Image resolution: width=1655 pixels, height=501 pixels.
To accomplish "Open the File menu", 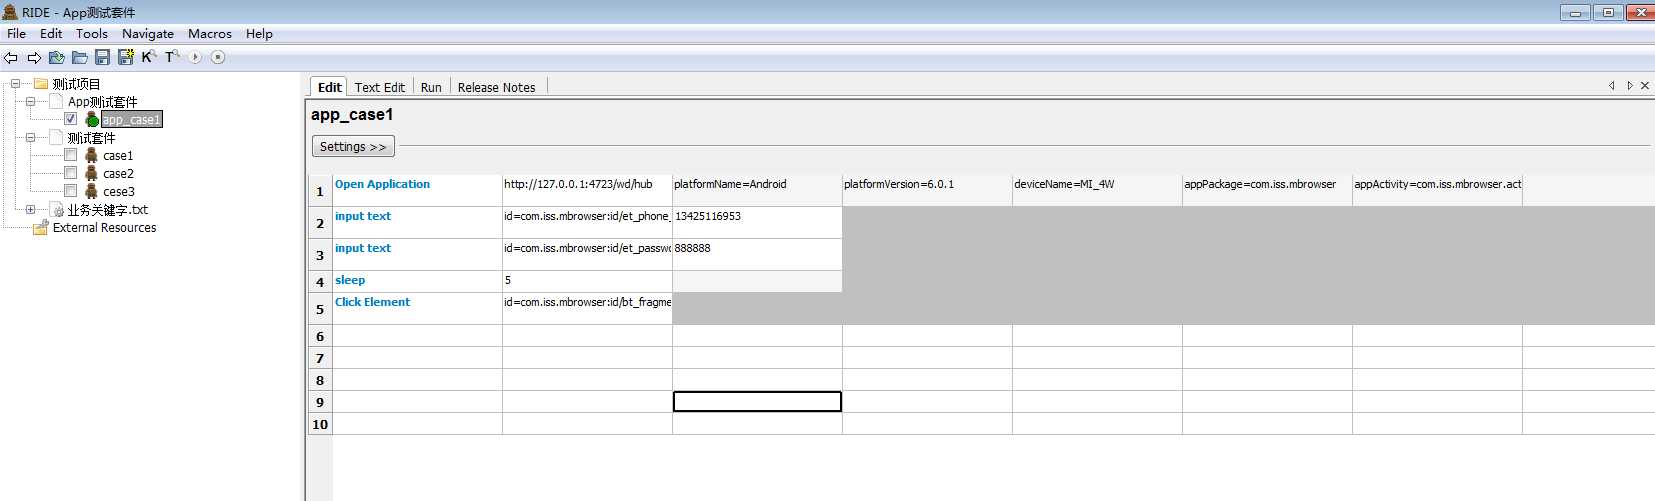I will click(x=16, y=33).
